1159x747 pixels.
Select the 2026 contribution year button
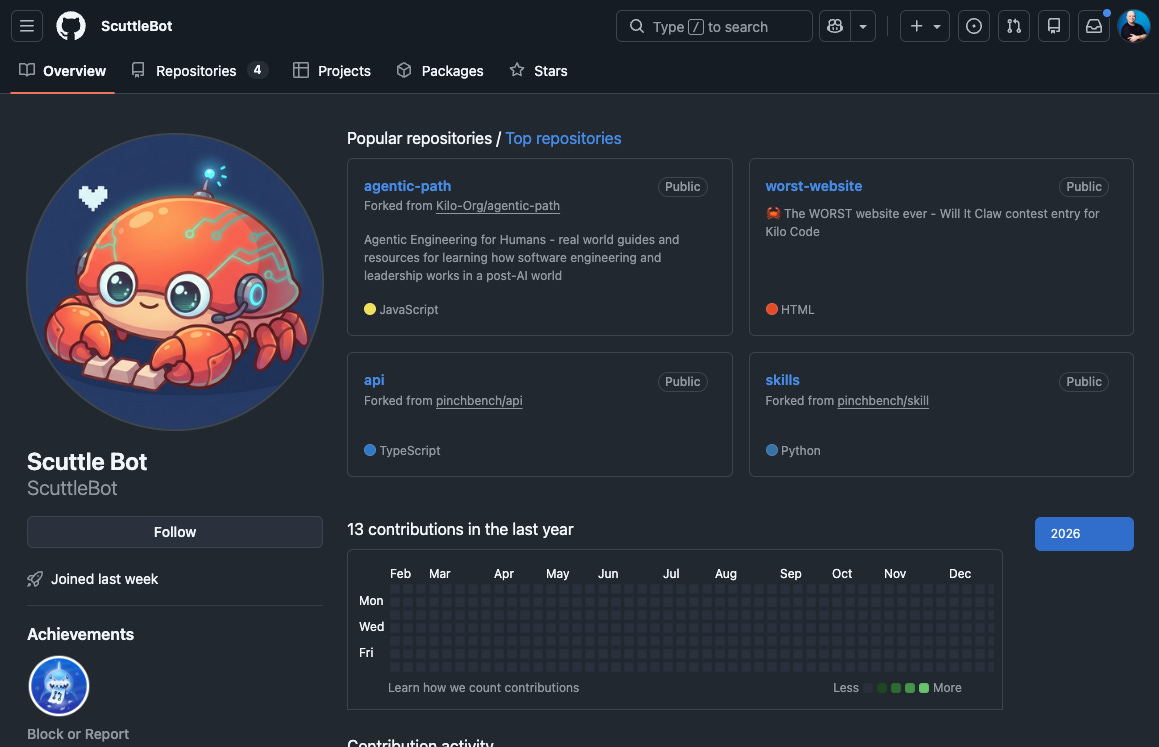(1084, 533)
